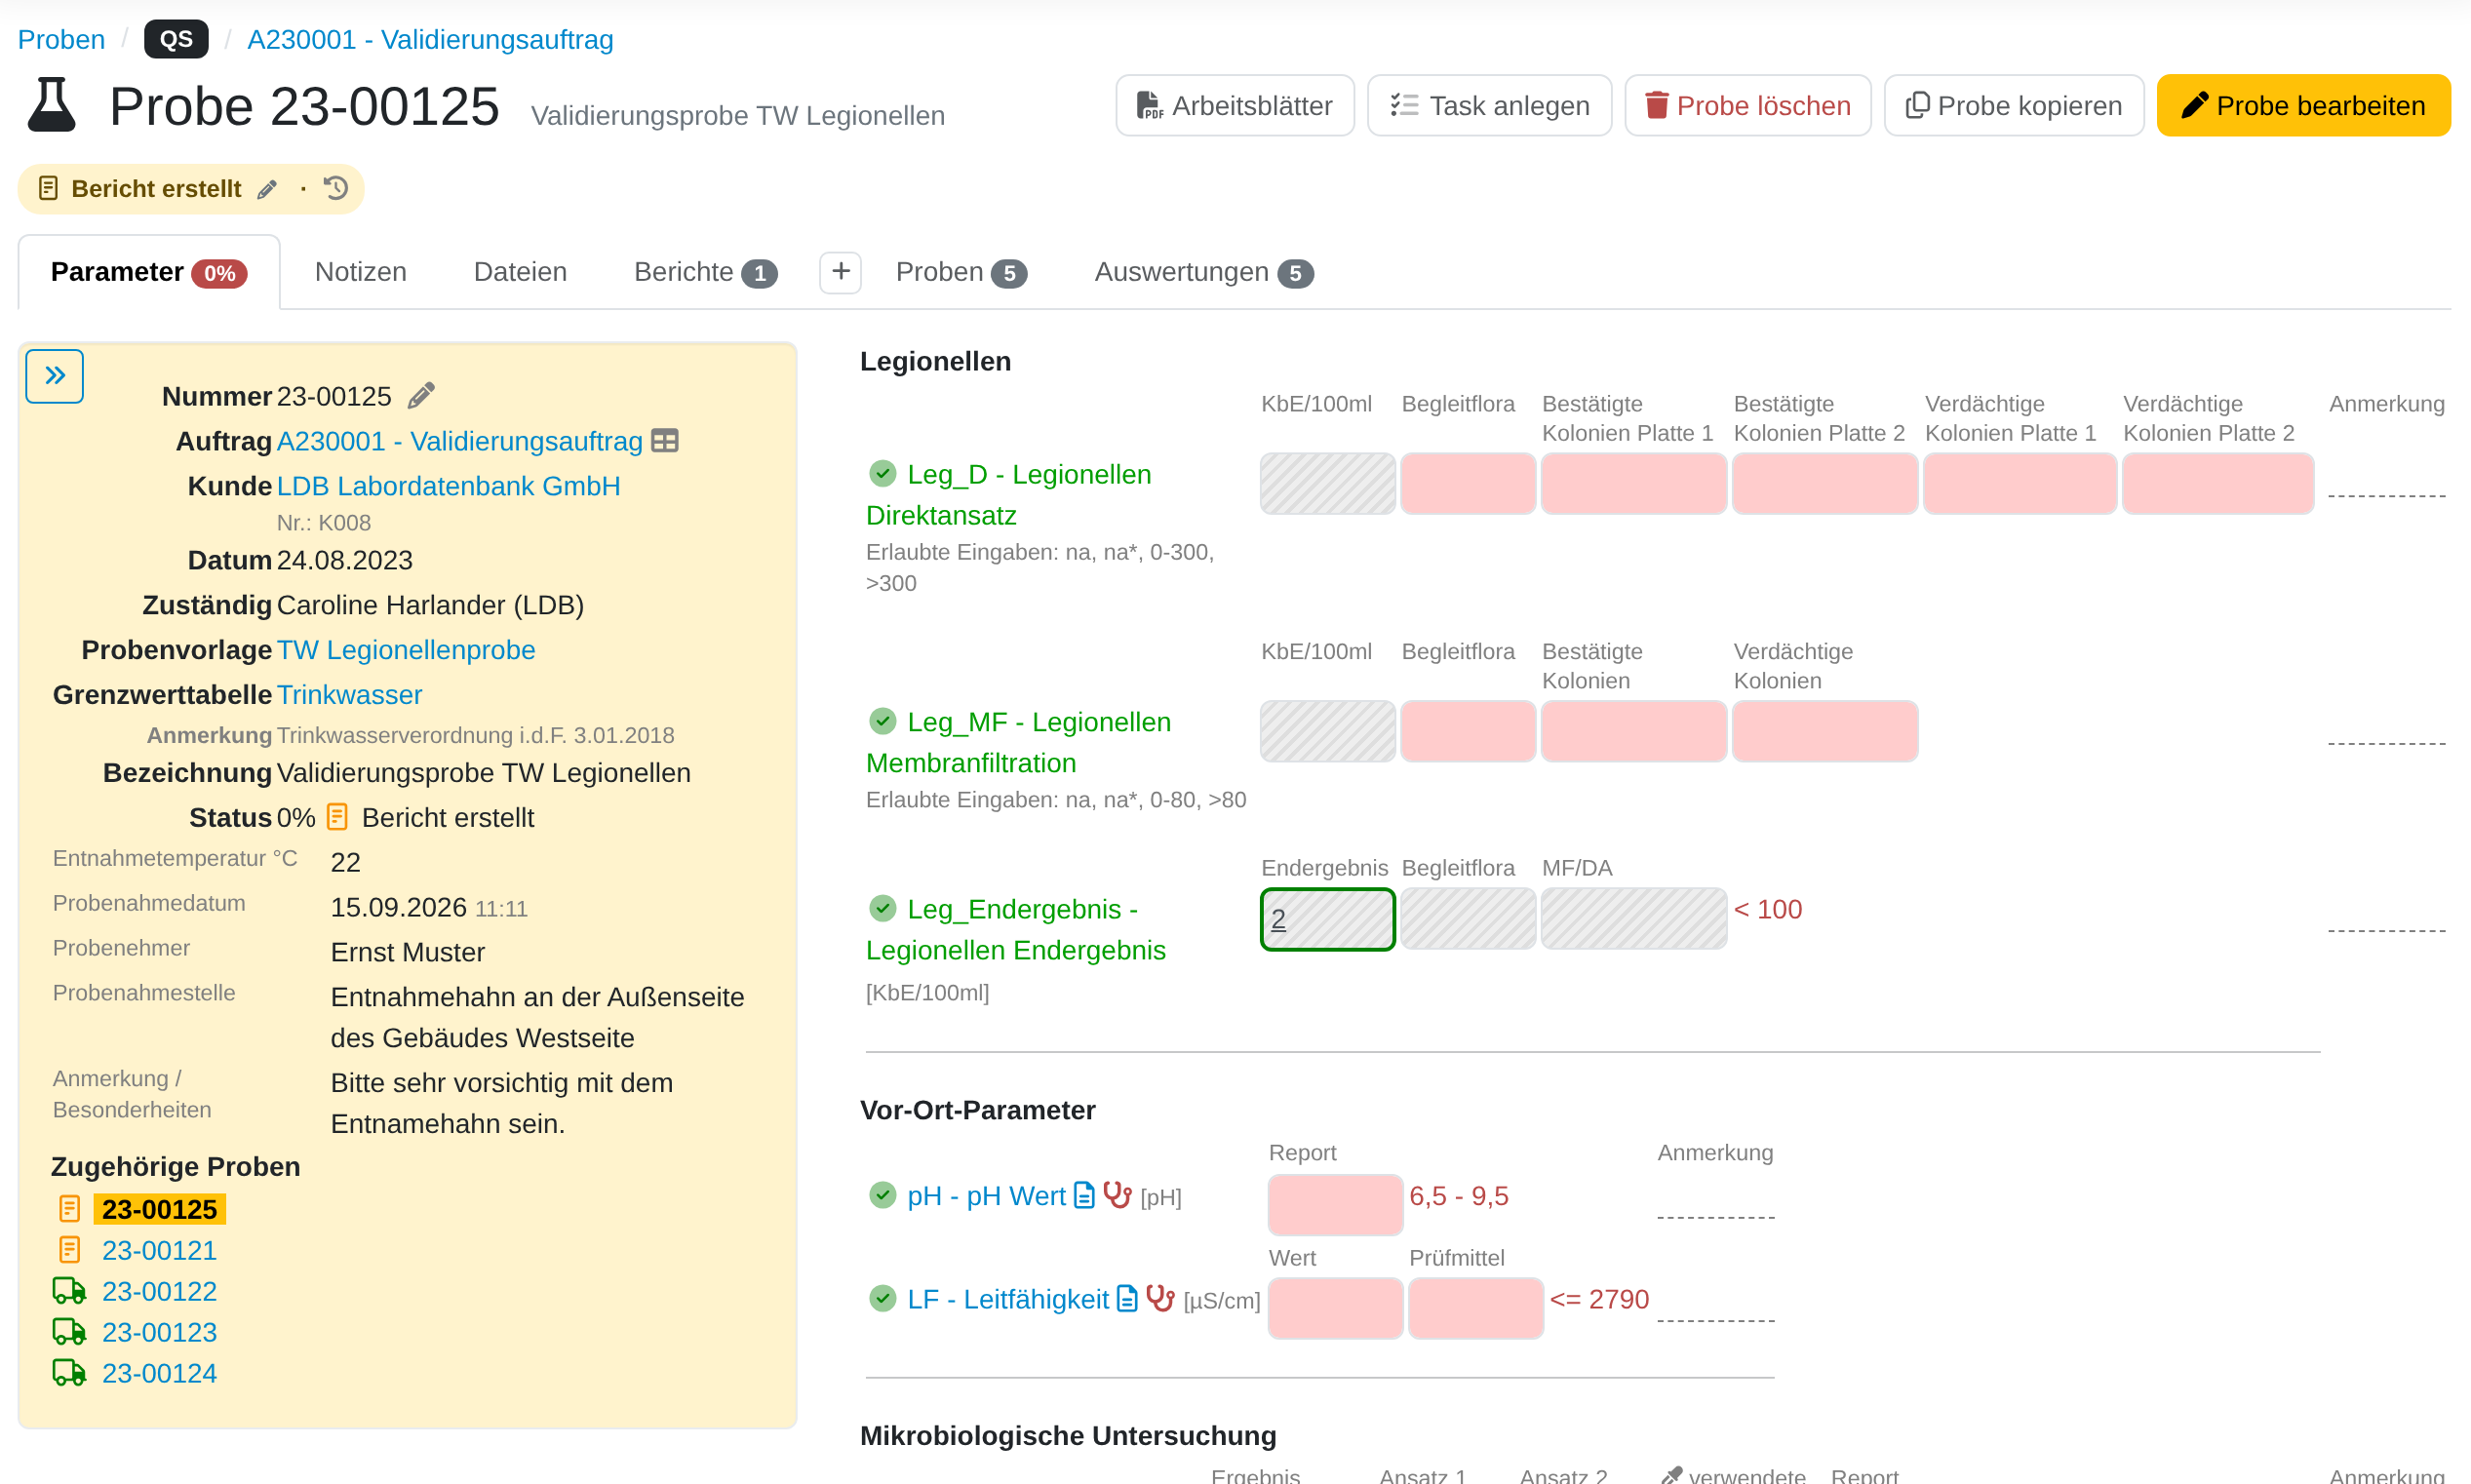Click green check icon of Leg_MF row
Viewport: 2471px width, 1484px height.
click(883, 721)
